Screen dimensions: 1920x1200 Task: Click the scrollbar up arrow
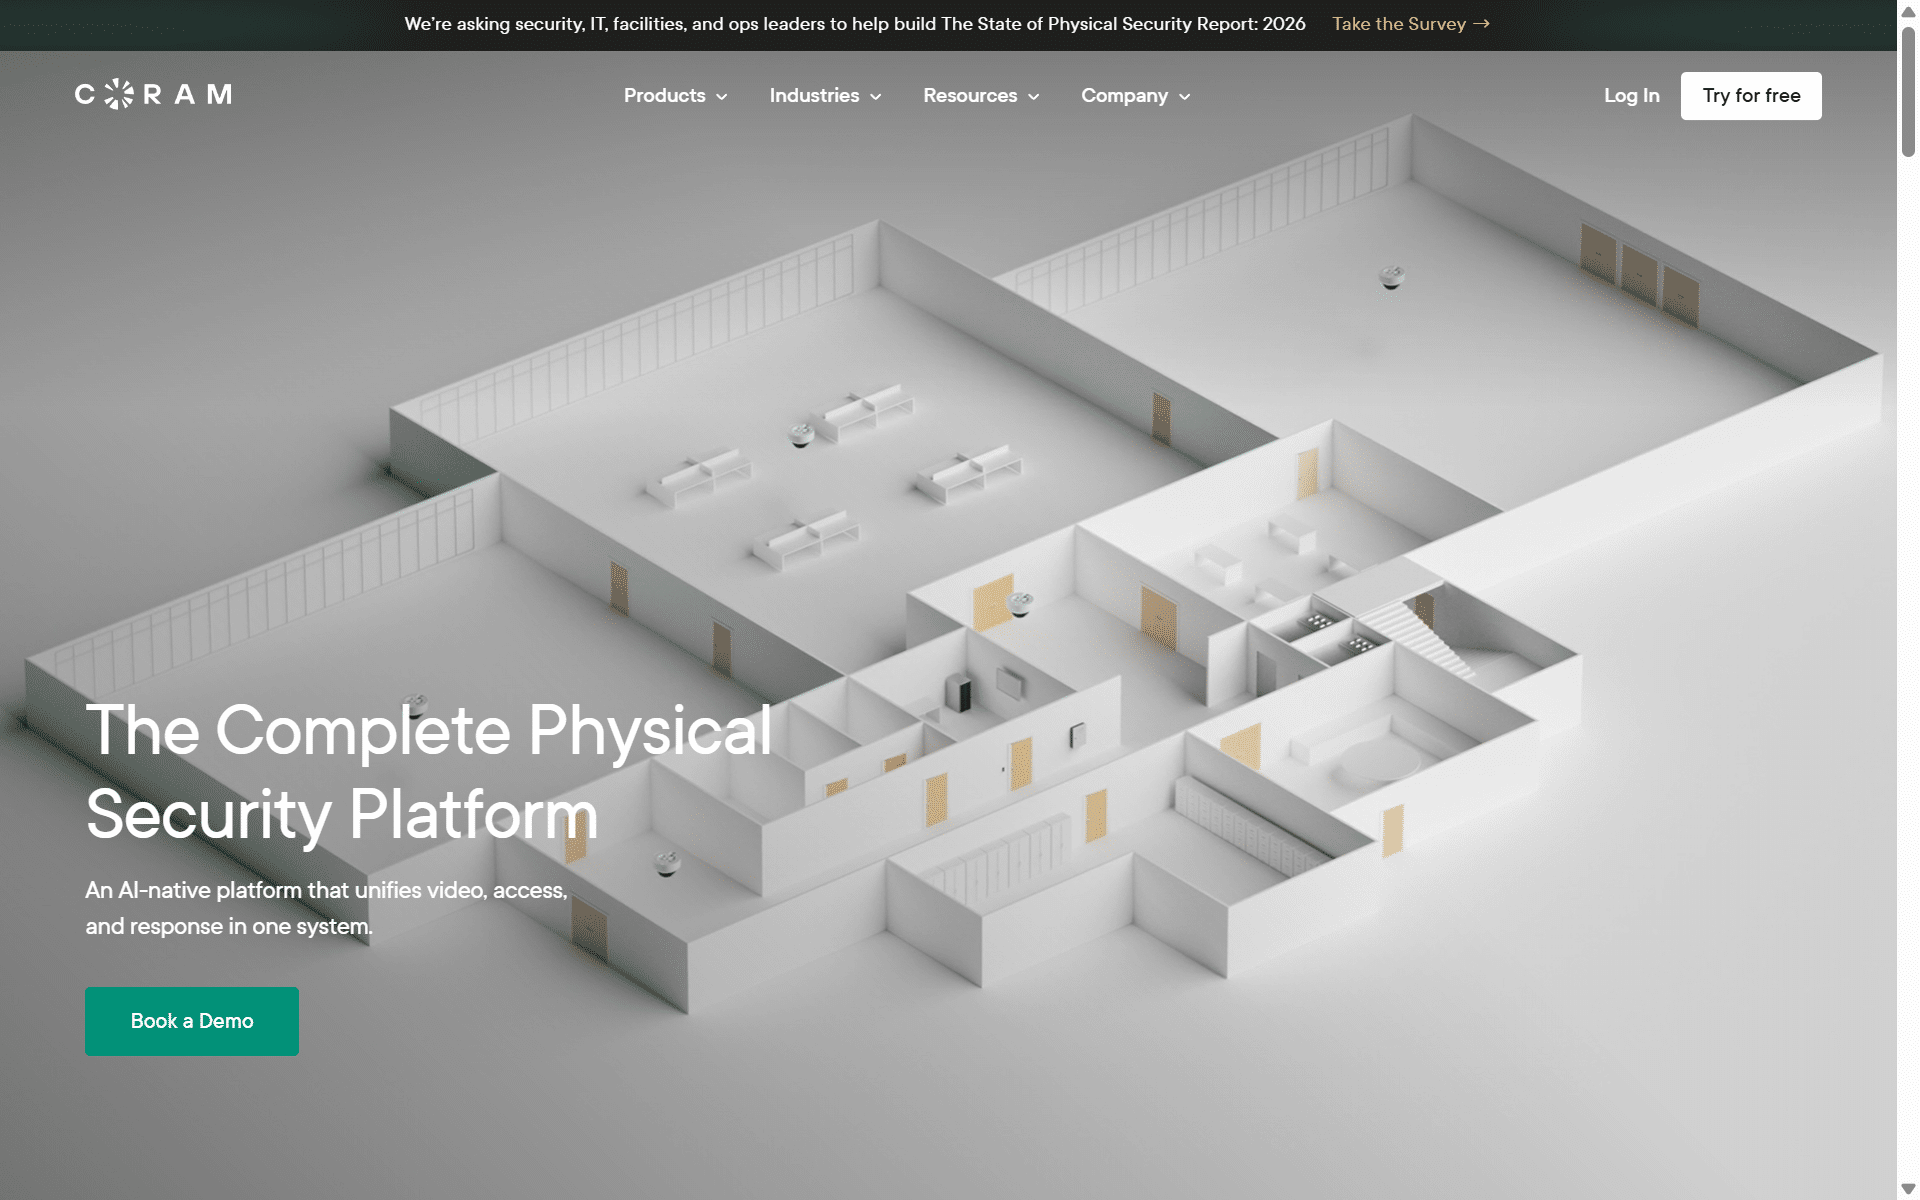[x=1908, y=11]
